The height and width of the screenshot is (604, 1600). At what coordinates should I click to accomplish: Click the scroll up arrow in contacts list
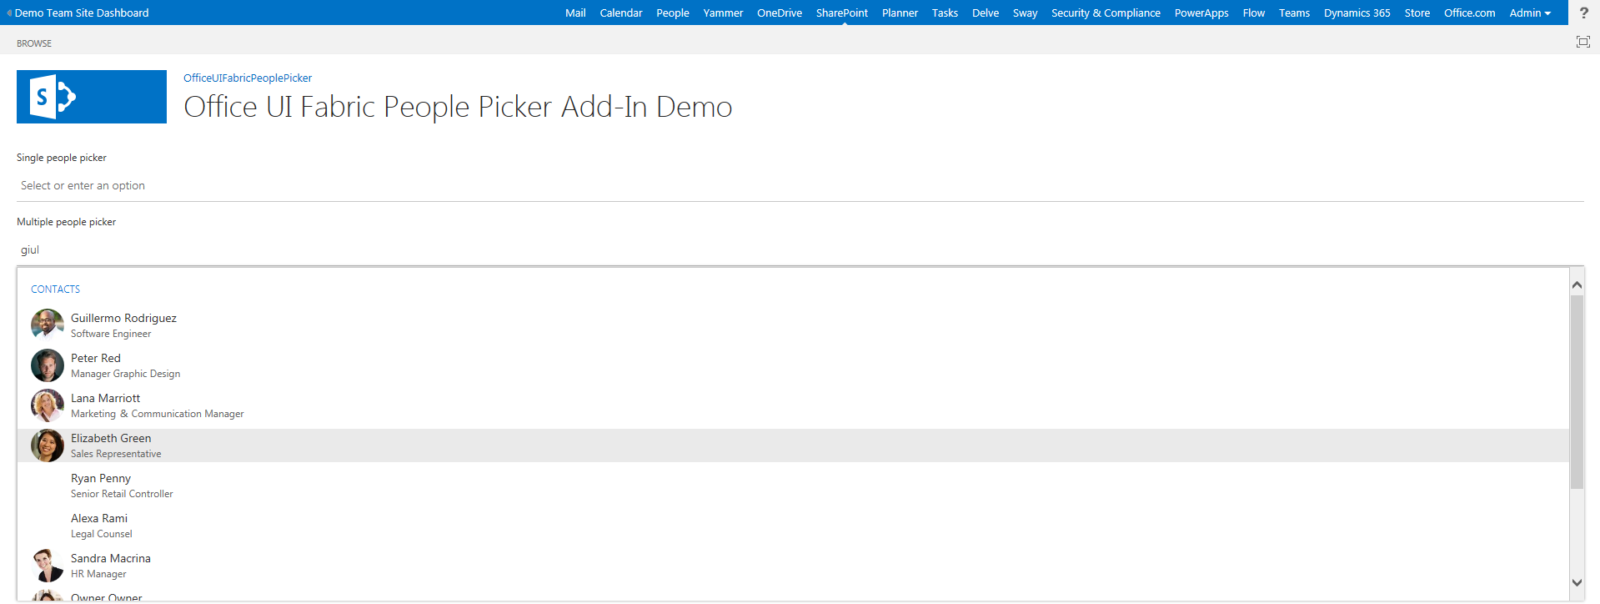[x=1577, y=285]
